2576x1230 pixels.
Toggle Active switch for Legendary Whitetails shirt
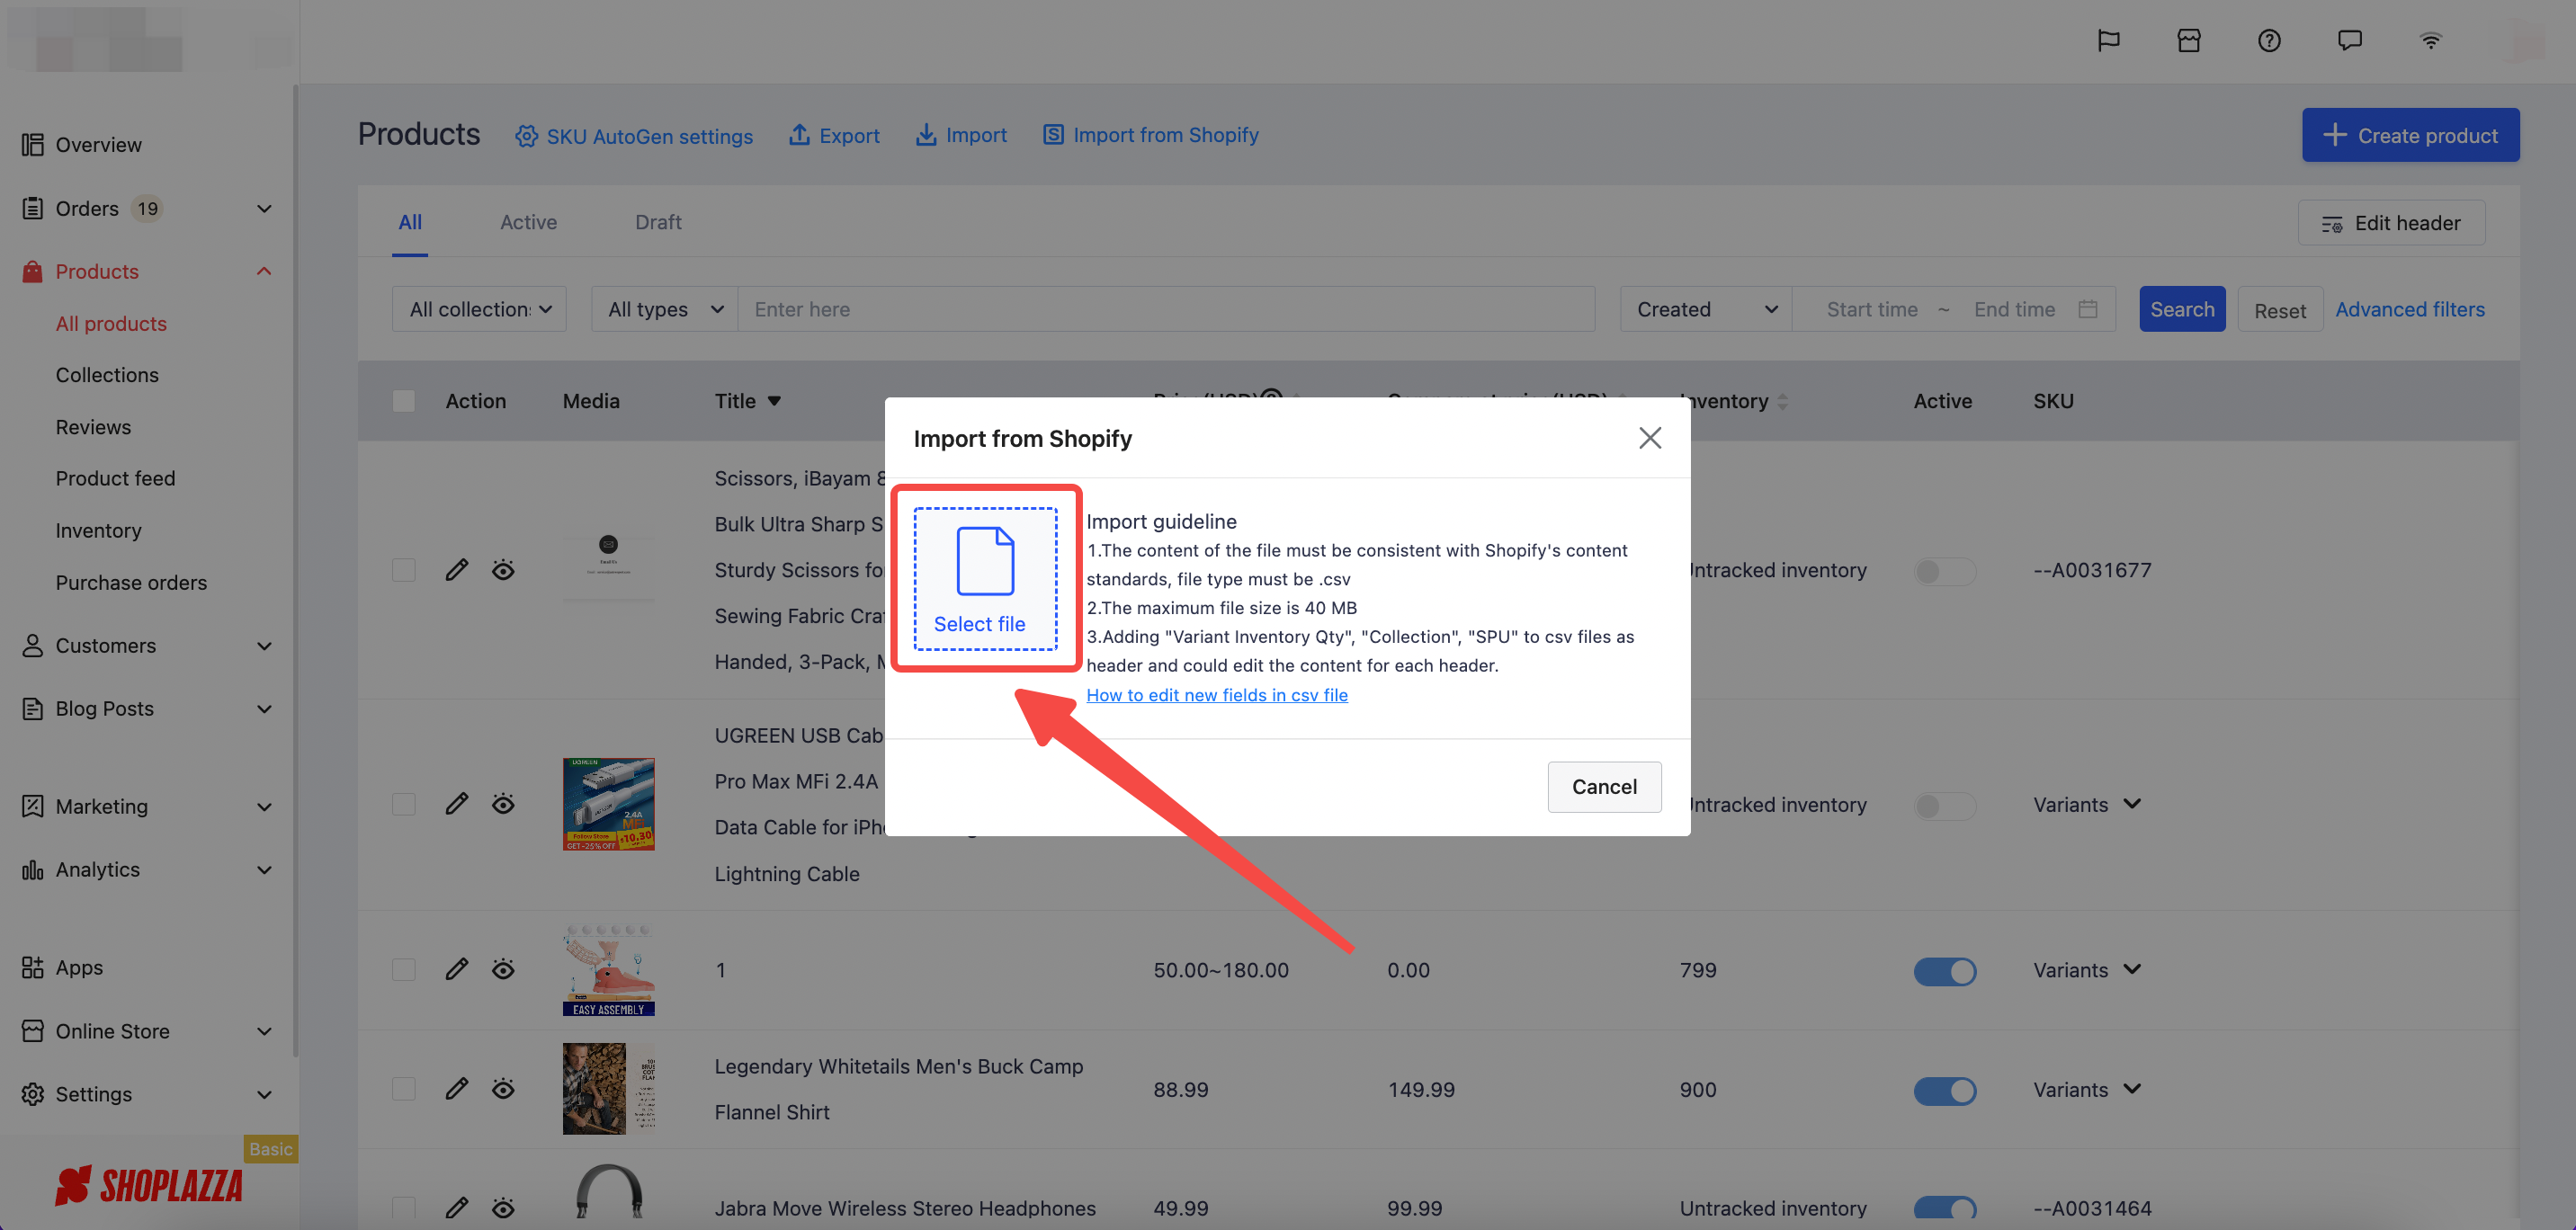tap(1945, 1090)
